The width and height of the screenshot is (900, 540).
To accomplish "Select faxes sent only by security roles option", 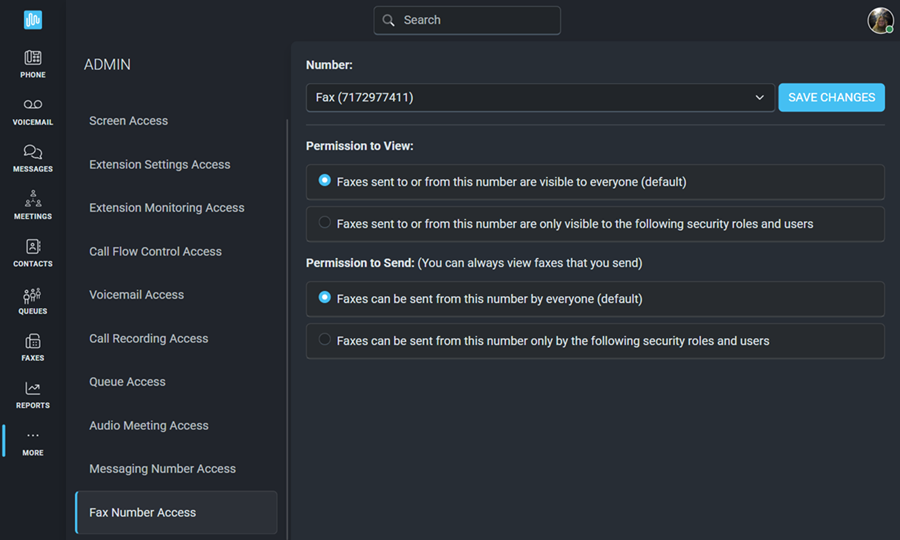I will click(324, 340).
